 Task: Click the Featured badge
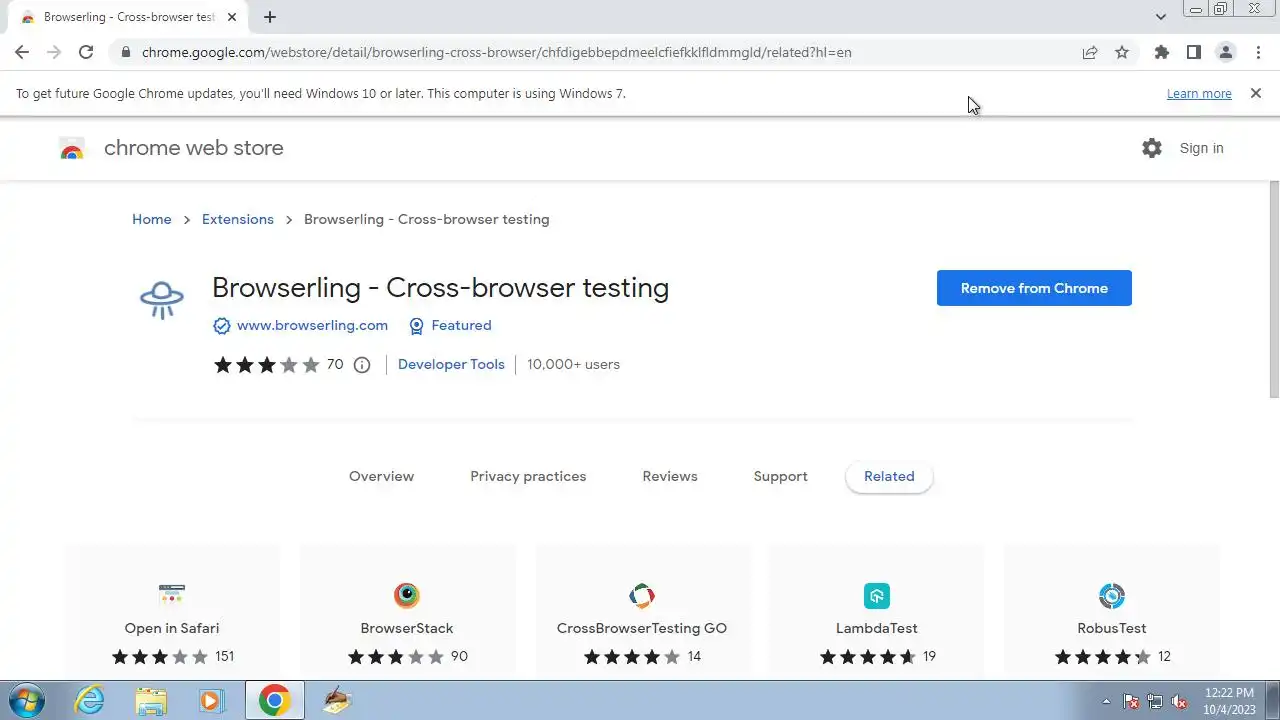(x=451, y=325)
